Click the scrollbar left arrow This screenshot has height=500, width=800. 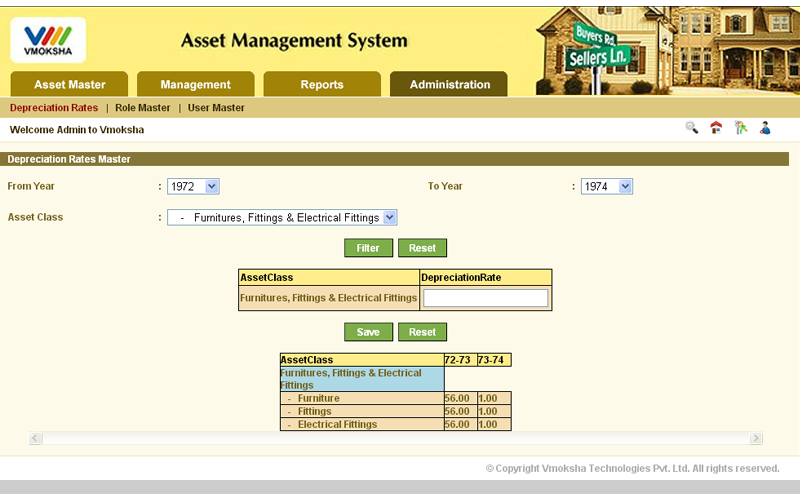(x=35, y=438)
